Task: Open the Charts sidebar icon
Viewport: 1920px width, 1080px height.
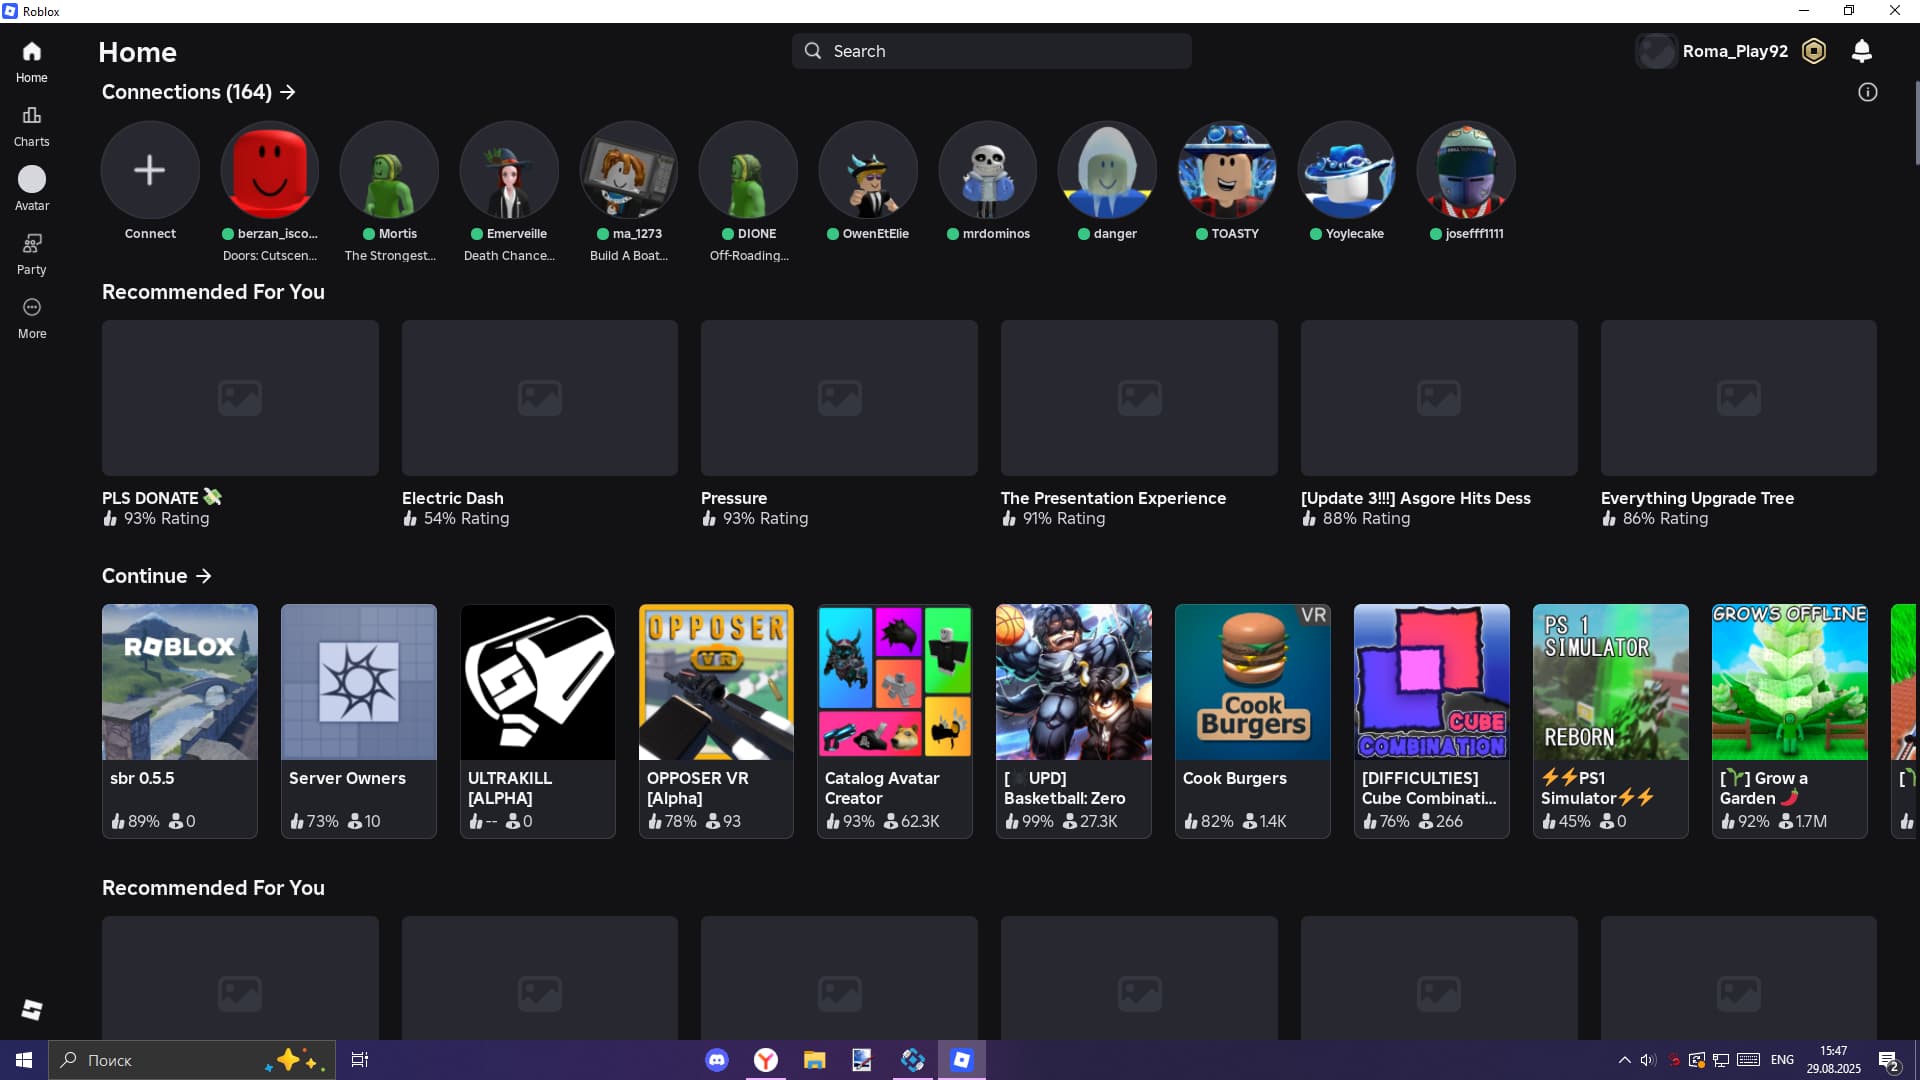Action: 31,126
